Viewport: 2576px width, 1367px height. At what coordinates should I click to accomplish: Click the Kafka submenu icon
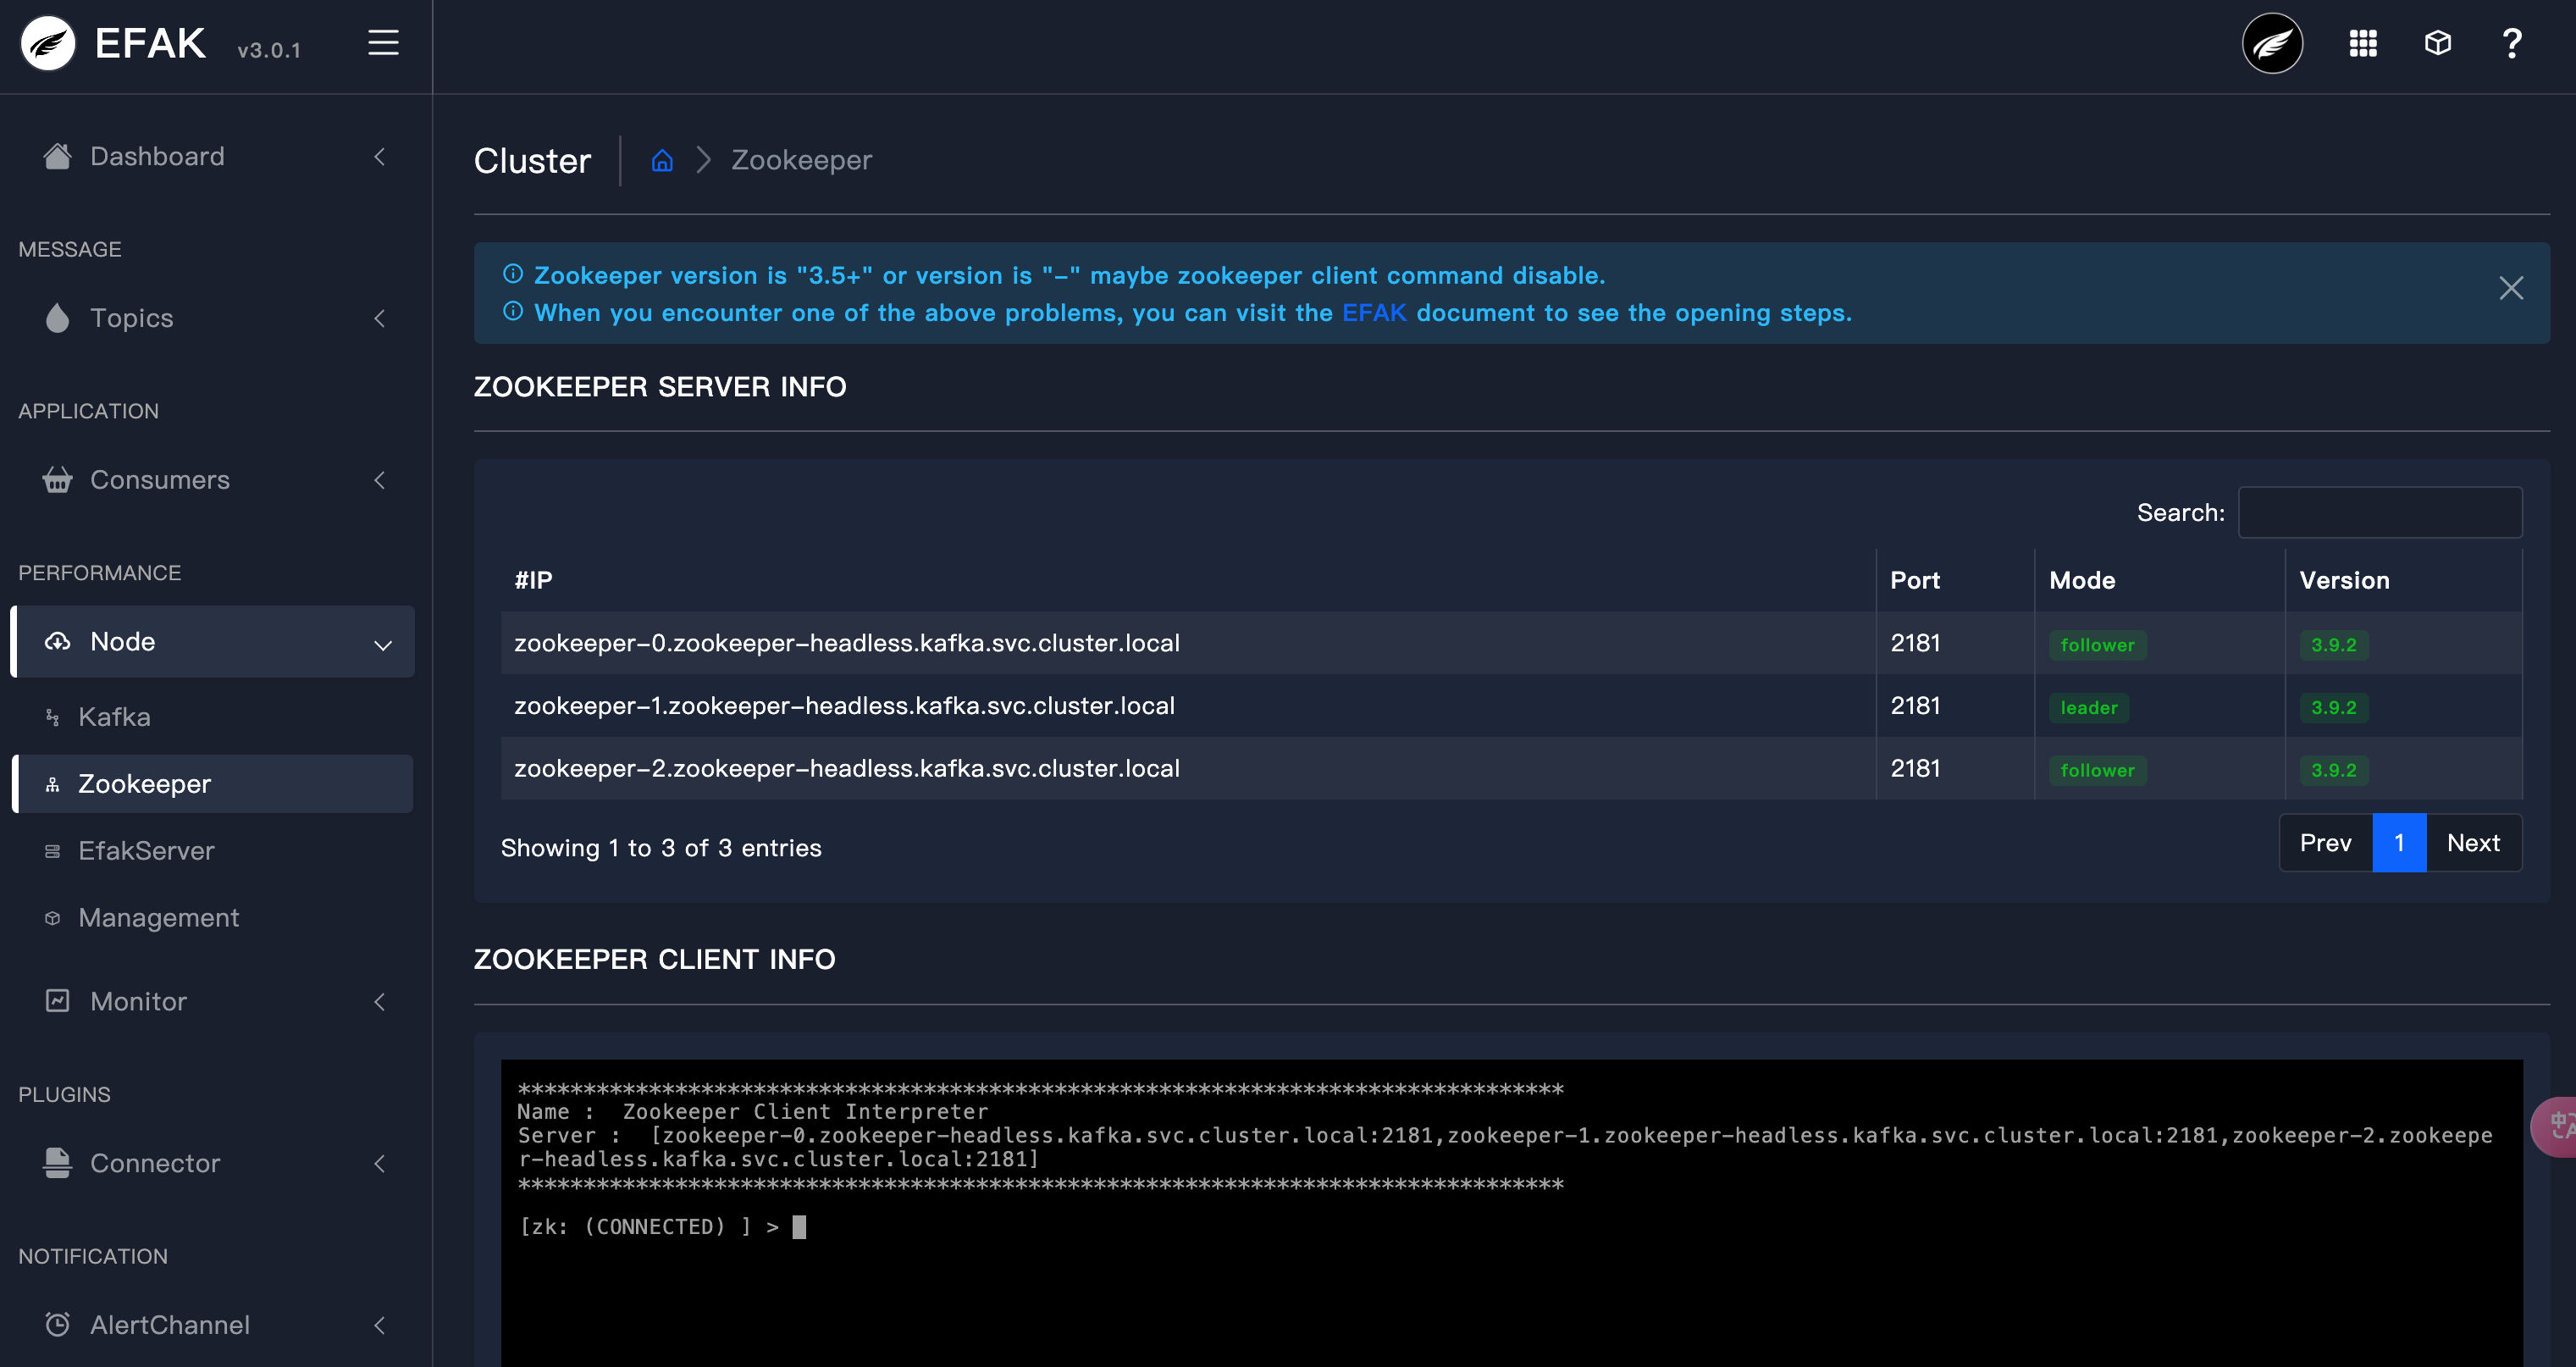point(53,717)
